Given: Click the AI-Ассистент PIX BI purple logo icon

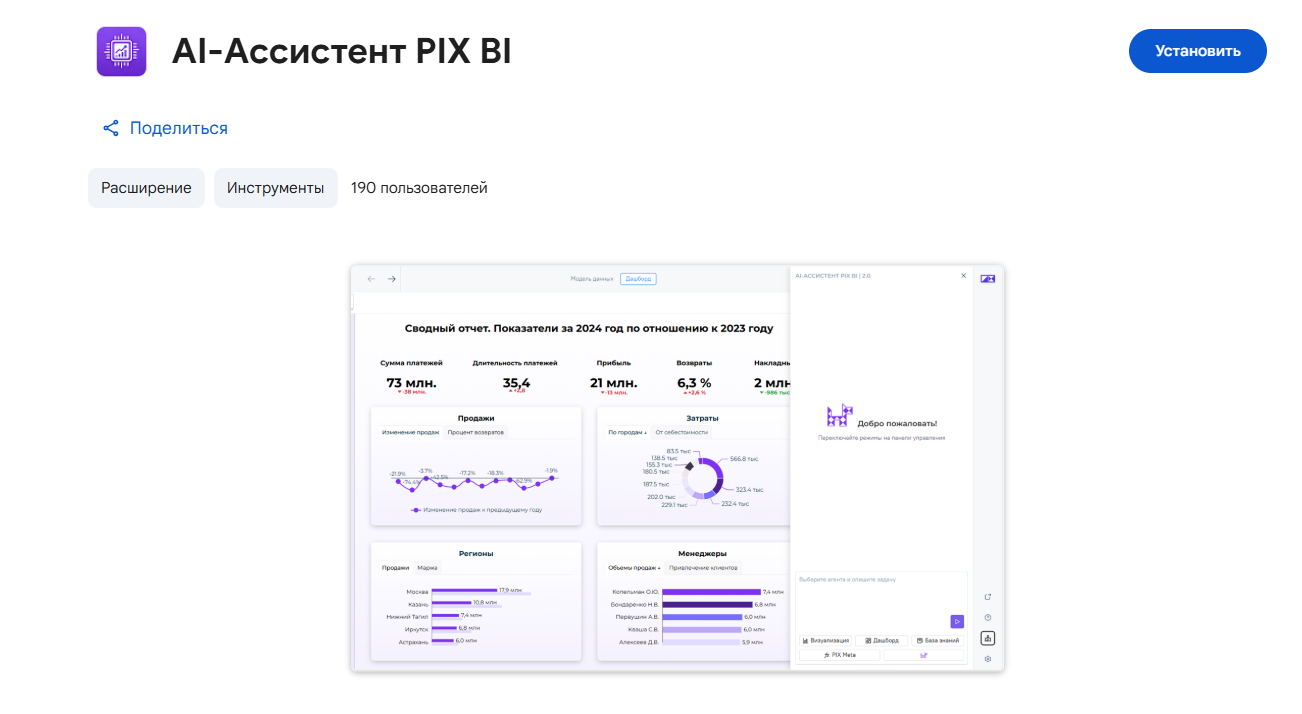Looking at the screenshot, I should (121, 51).
